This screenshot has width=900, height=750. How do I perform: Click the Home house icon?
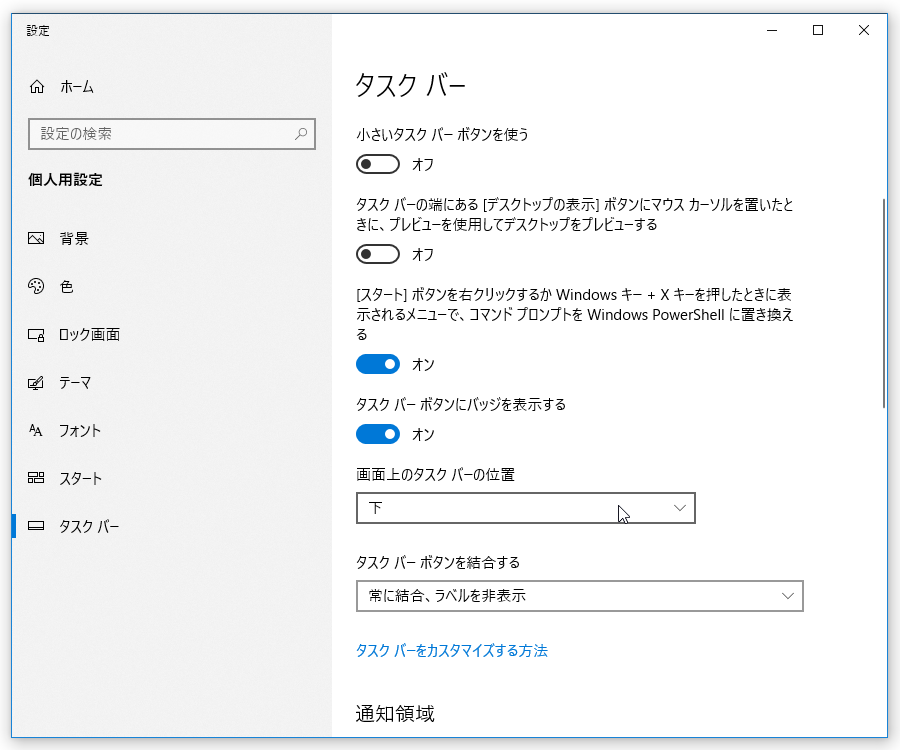coord(37,87)
